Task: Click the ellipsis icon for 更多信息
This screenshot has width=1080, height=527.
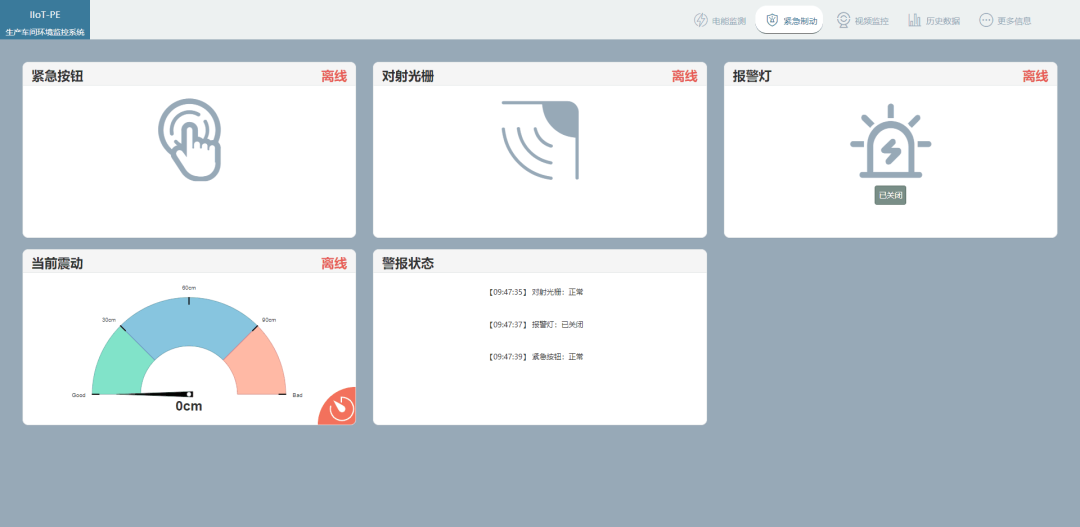Action: tap(986, 20)
